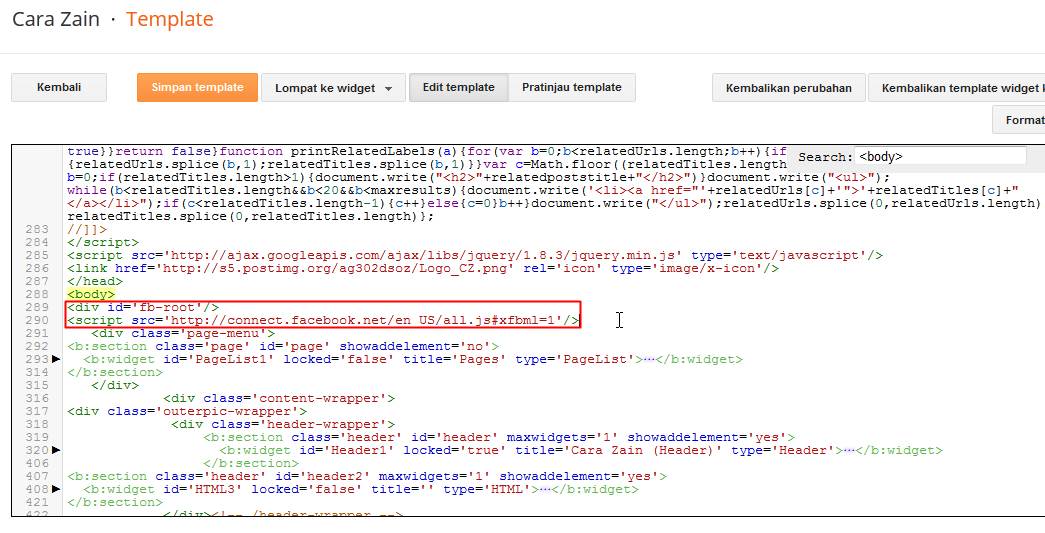Click the Format button
The image size is (1045, 533).
pos(1019,120)
